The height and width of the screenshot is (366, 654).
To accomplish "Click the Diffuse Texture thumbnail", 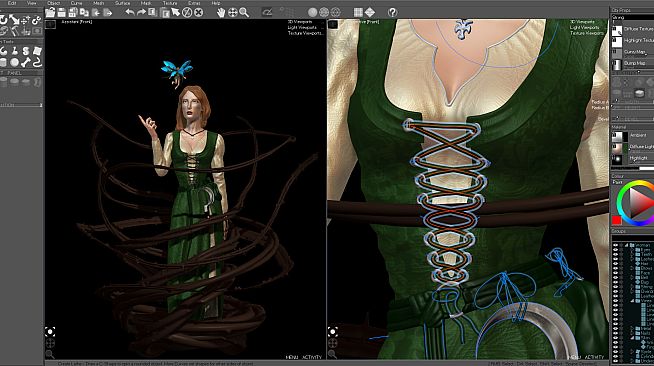I will coord(617,30).
